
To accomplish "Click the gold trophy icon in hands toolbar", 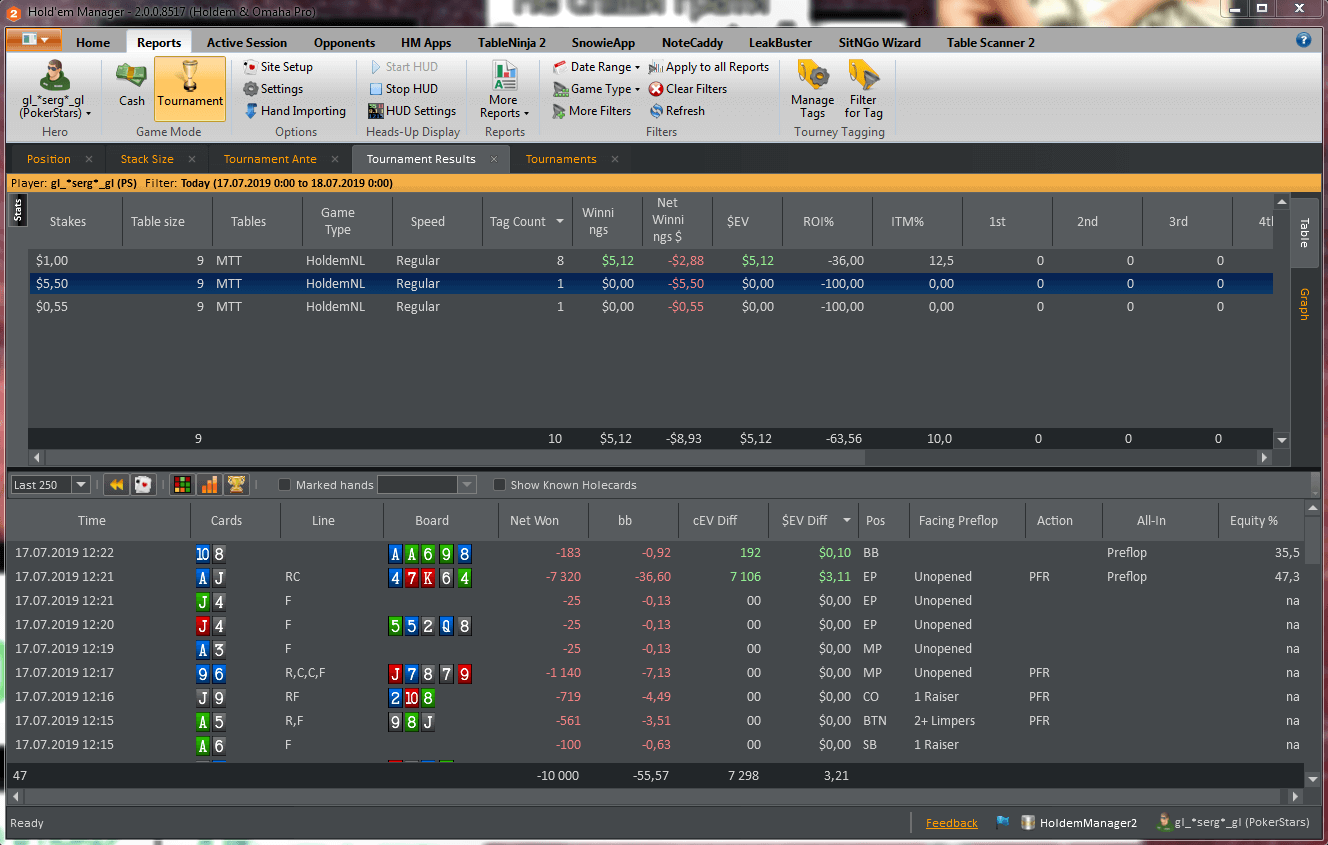I will click(x=236, y=485).
